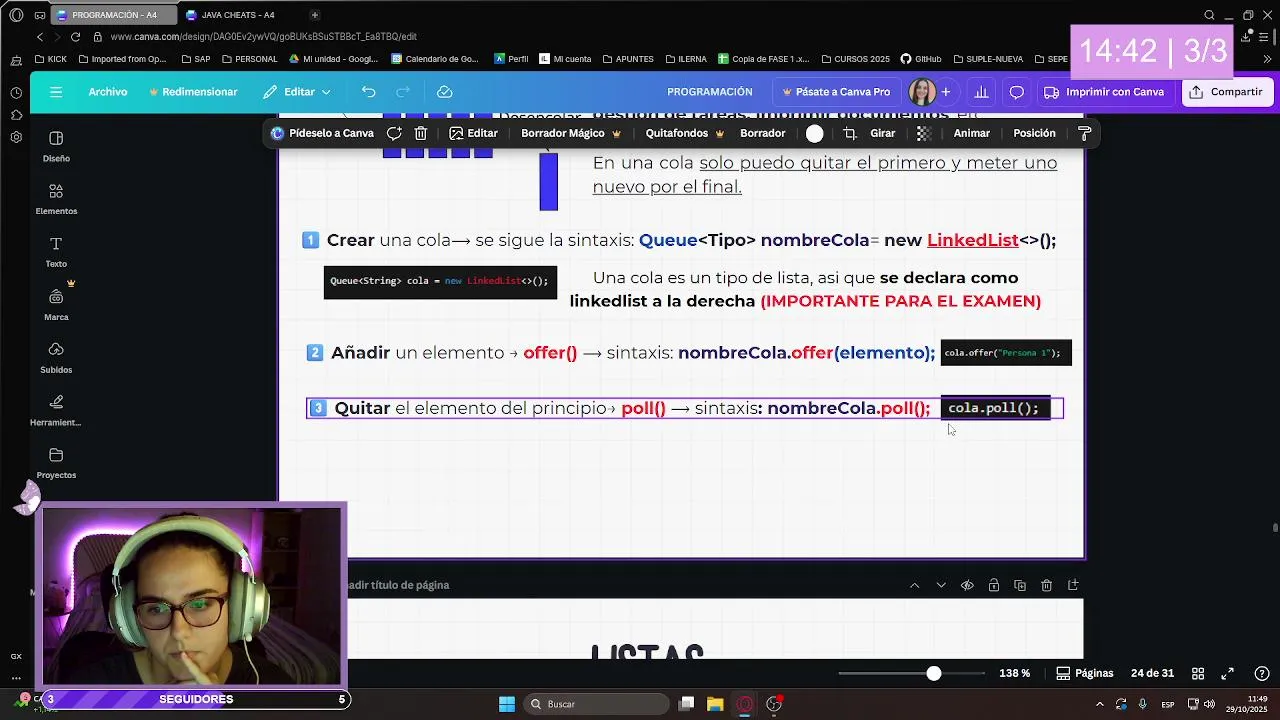Open the GitHub bookmark
Screen dimensions: 1280x720
(x=921, y=59)
